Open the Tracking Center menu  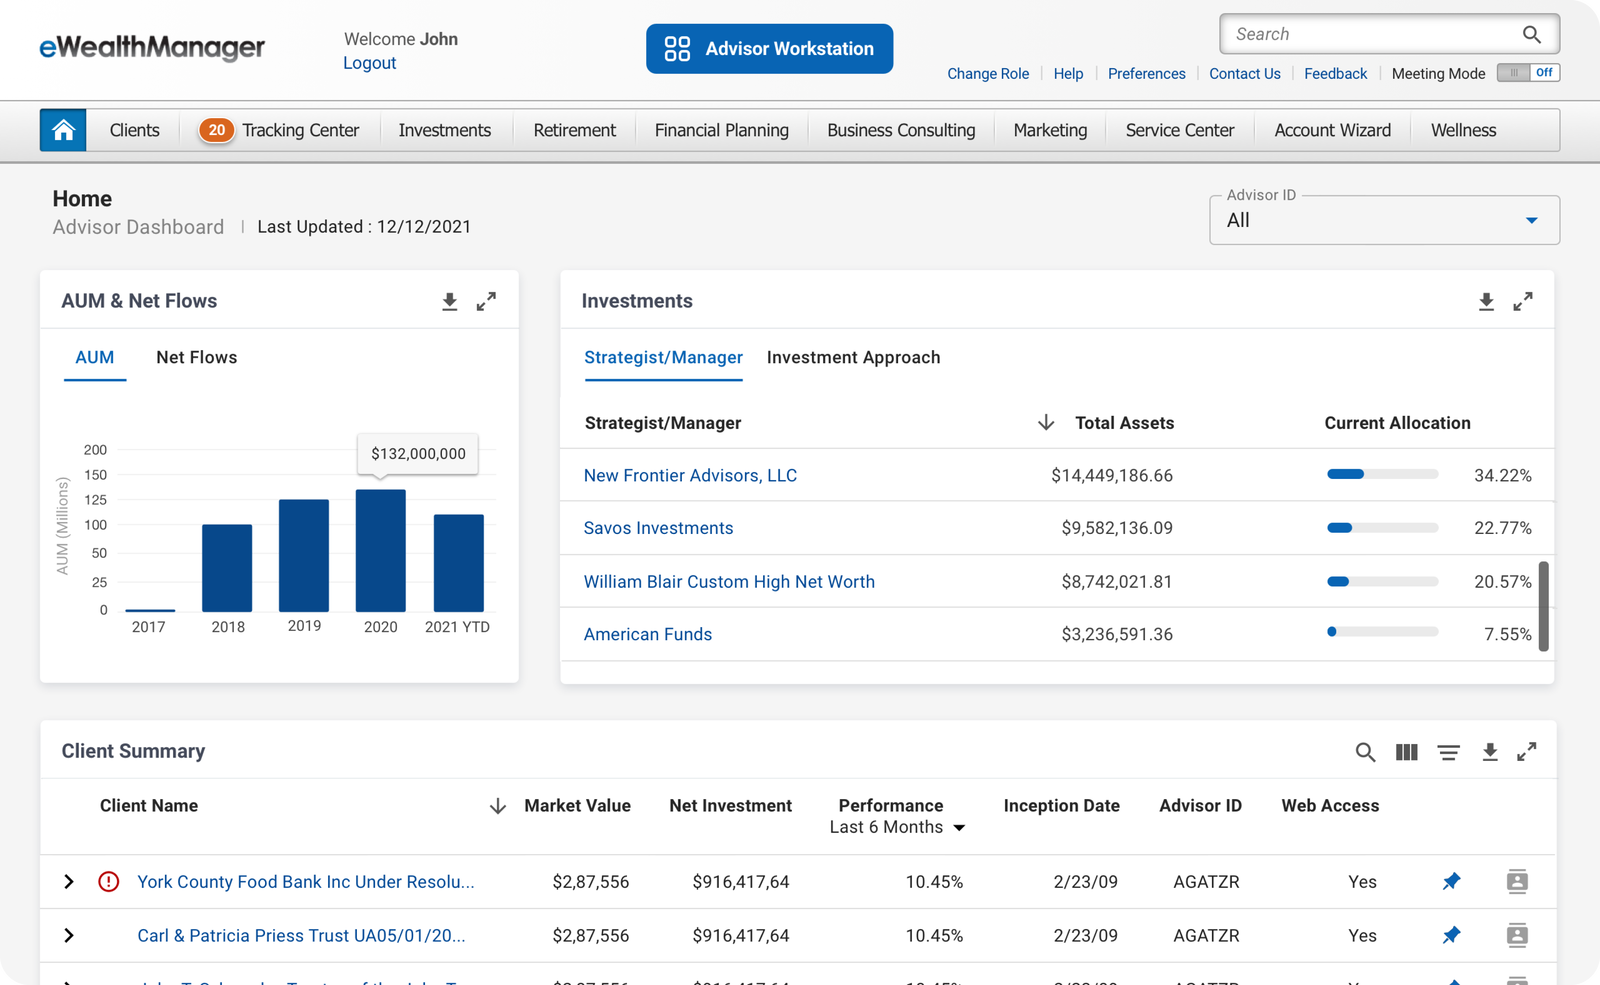(x=300, y=130)
